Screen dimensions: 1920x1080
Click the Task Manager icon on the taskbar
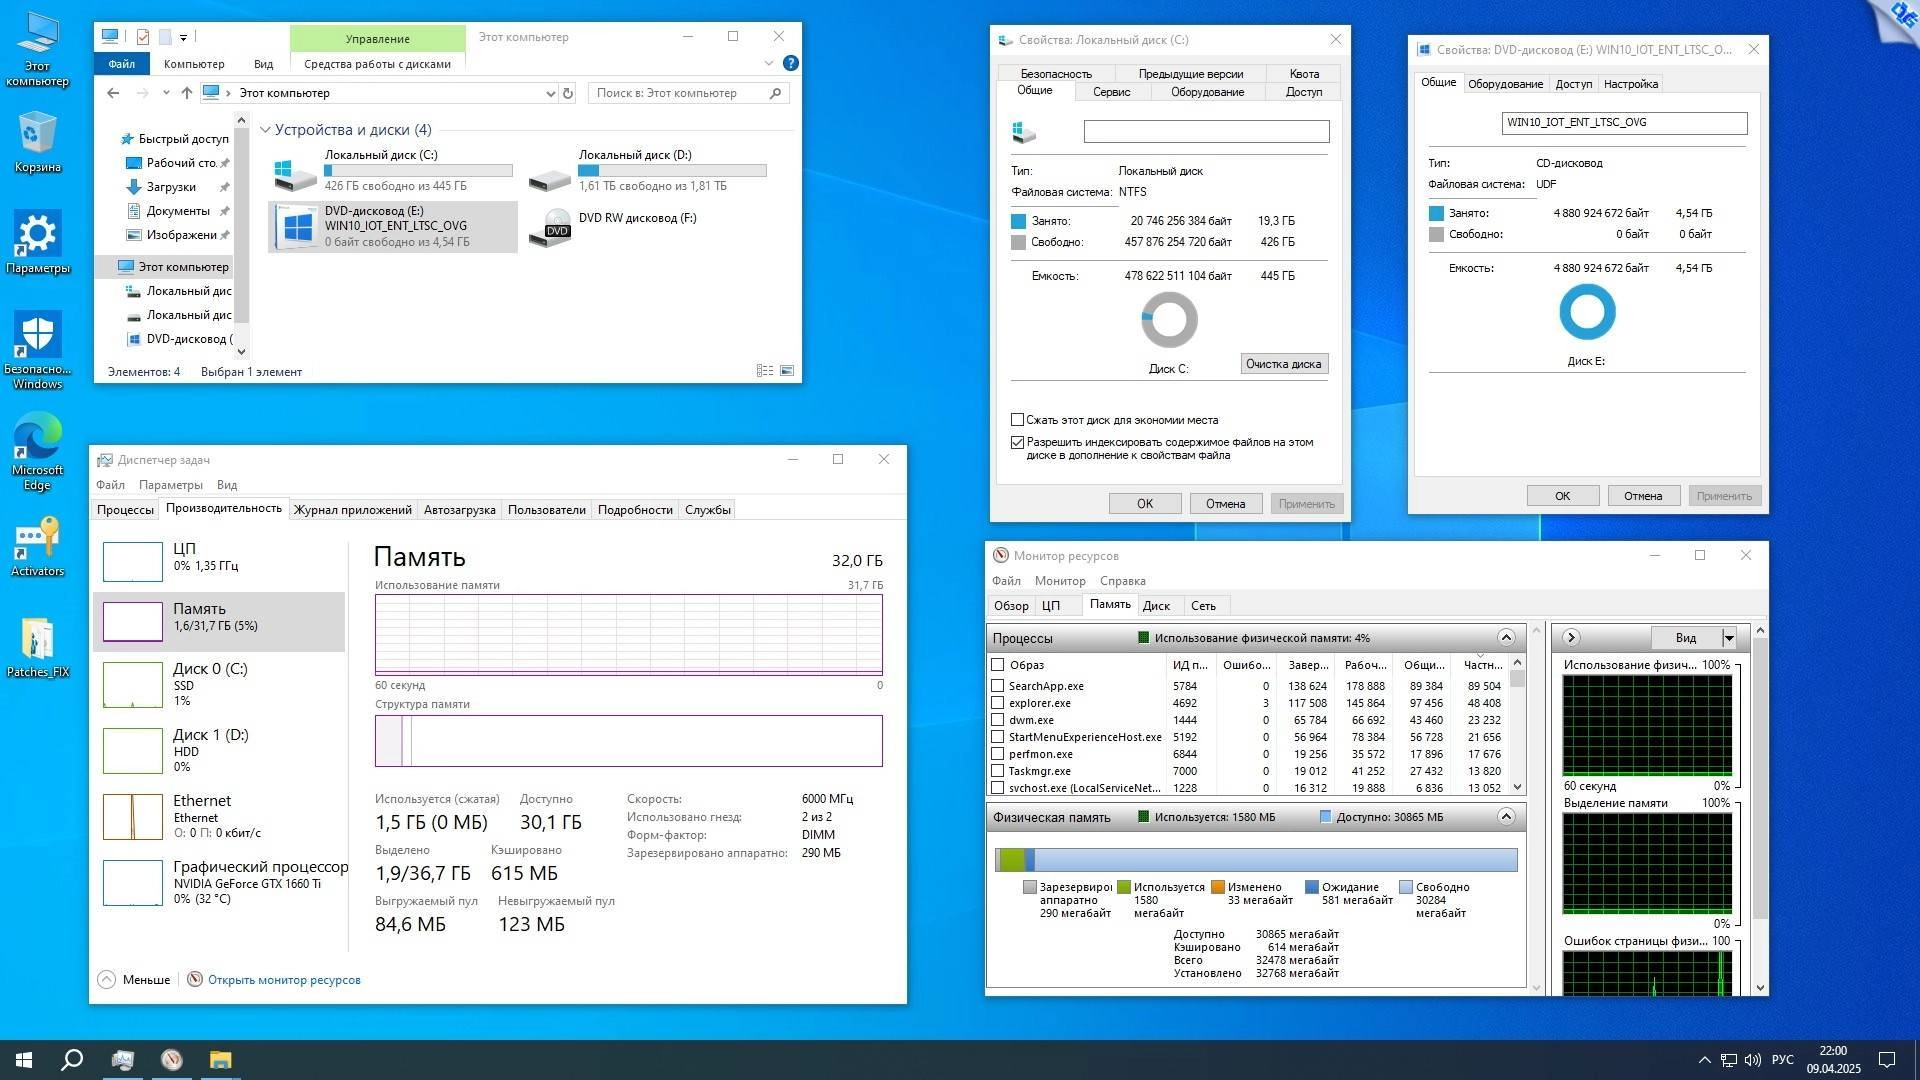pyautogui.click(x=123, y=1060)
